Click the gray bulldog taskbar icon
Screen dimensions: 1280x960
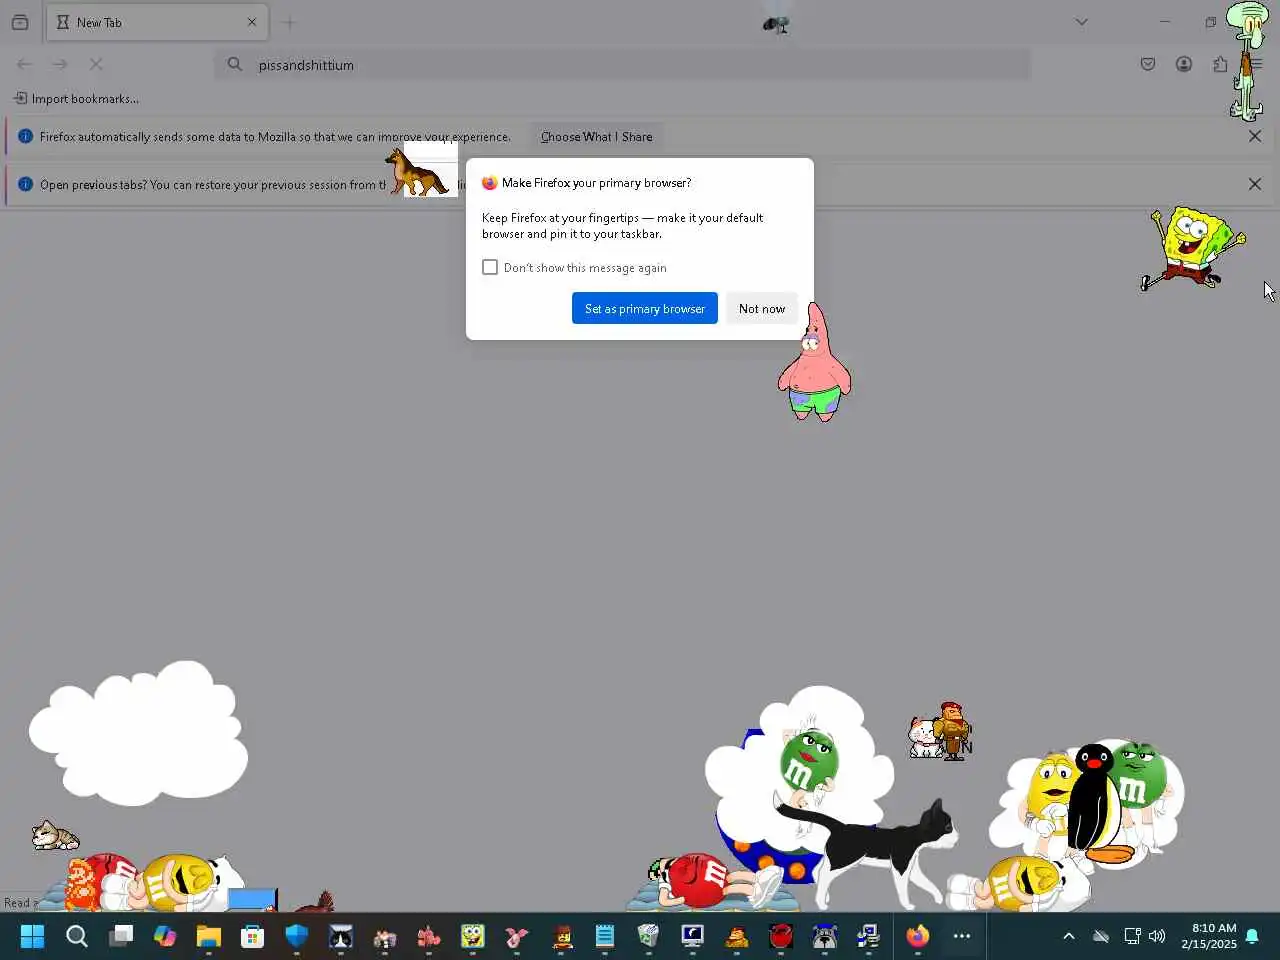click(825, 936)
